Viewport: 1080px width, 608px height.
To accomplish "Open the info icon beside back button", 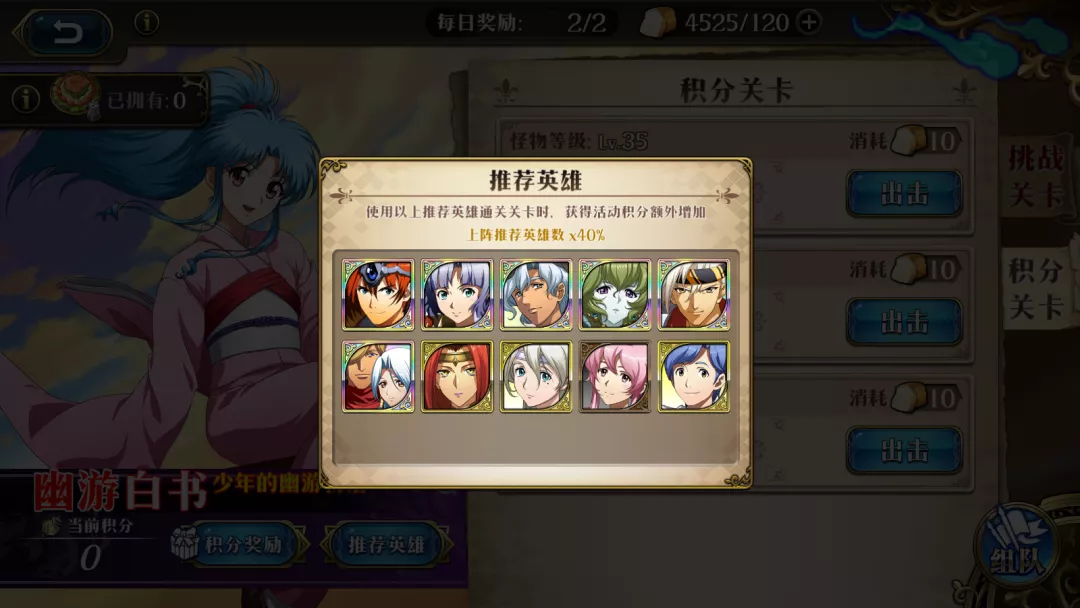I will click(x=146, y=23).
